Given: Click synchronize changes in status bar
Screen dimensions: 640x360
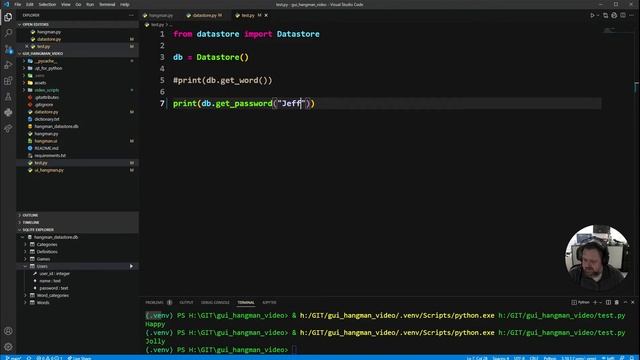Looking at the screenshot, I should (29, 358).
